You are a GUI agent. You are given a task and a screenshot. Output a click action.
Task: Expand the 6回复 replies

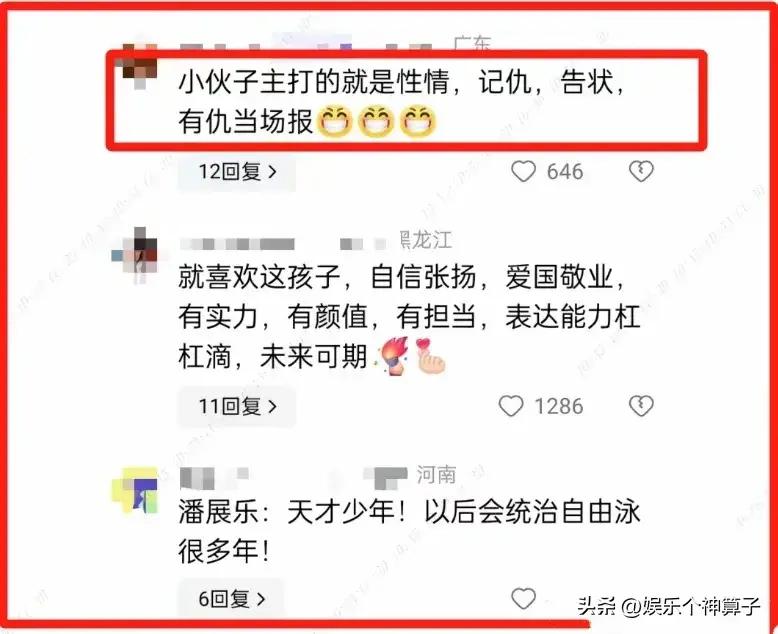point(231,599)
